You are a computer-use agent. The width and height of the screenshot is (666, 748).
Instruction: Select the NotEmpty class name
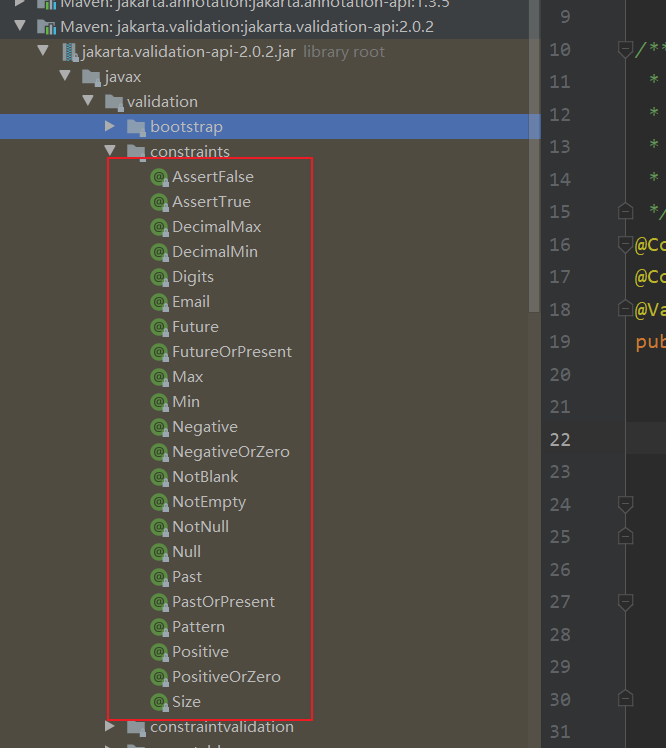coord(209,502)
